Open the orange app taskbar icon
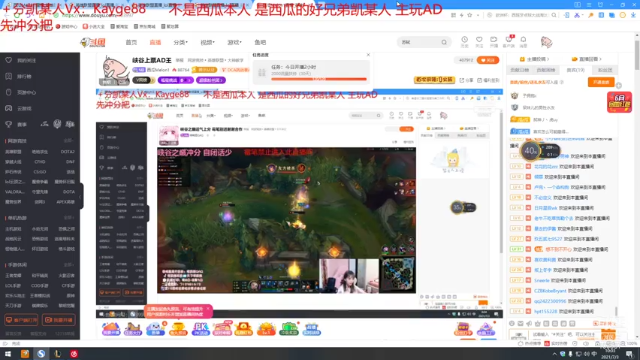Image resolution: width=640 pixels, height=360 pixels. (x=24, y=354)
